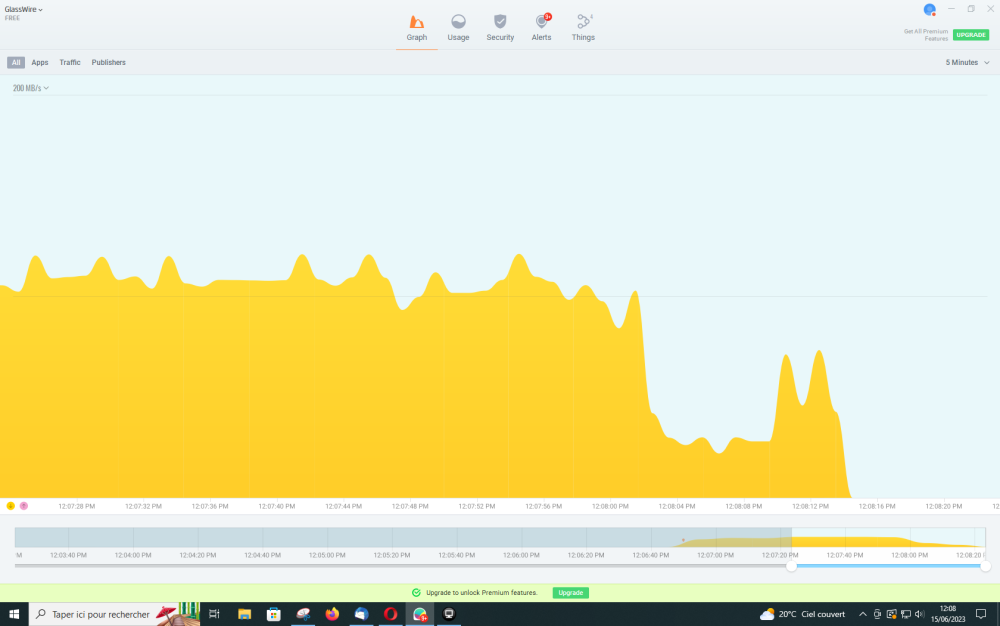Click the 12:04:00 PM label in overview timeline
Screen dimensions: 1000x626
coord(133,555)
